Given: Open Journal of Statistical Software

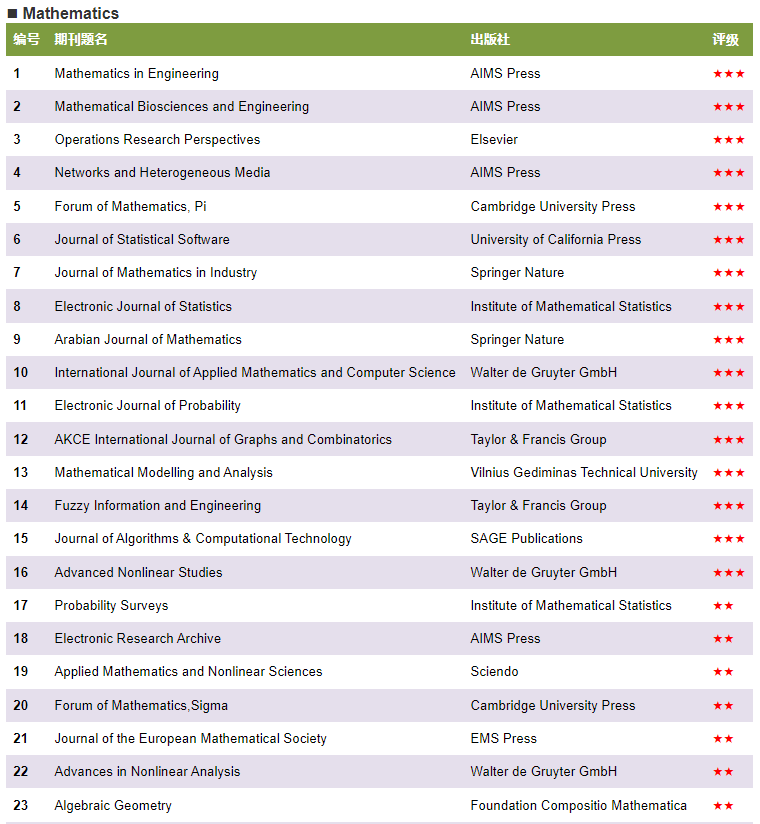Looking at the screenshot, I should [142, 240].
